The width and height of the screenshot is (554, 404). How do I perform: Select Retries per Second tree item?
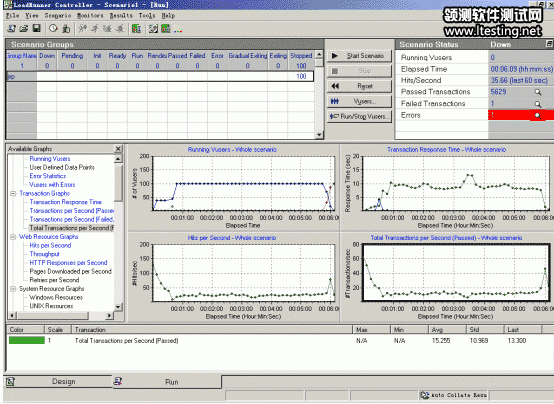[x=54, y=280]
